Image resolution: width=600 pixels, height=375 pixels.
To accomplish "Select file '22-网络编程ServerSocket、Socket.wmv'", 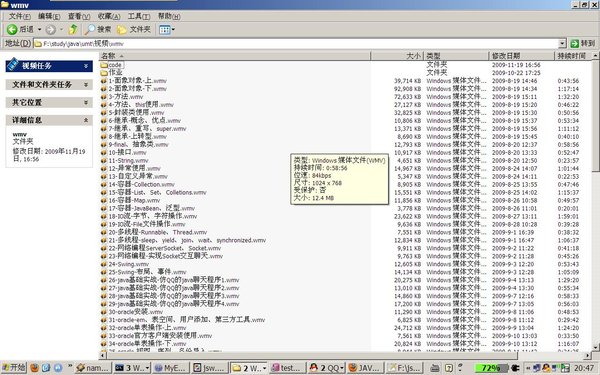I will pyautogui.click(x=165, y=248).
